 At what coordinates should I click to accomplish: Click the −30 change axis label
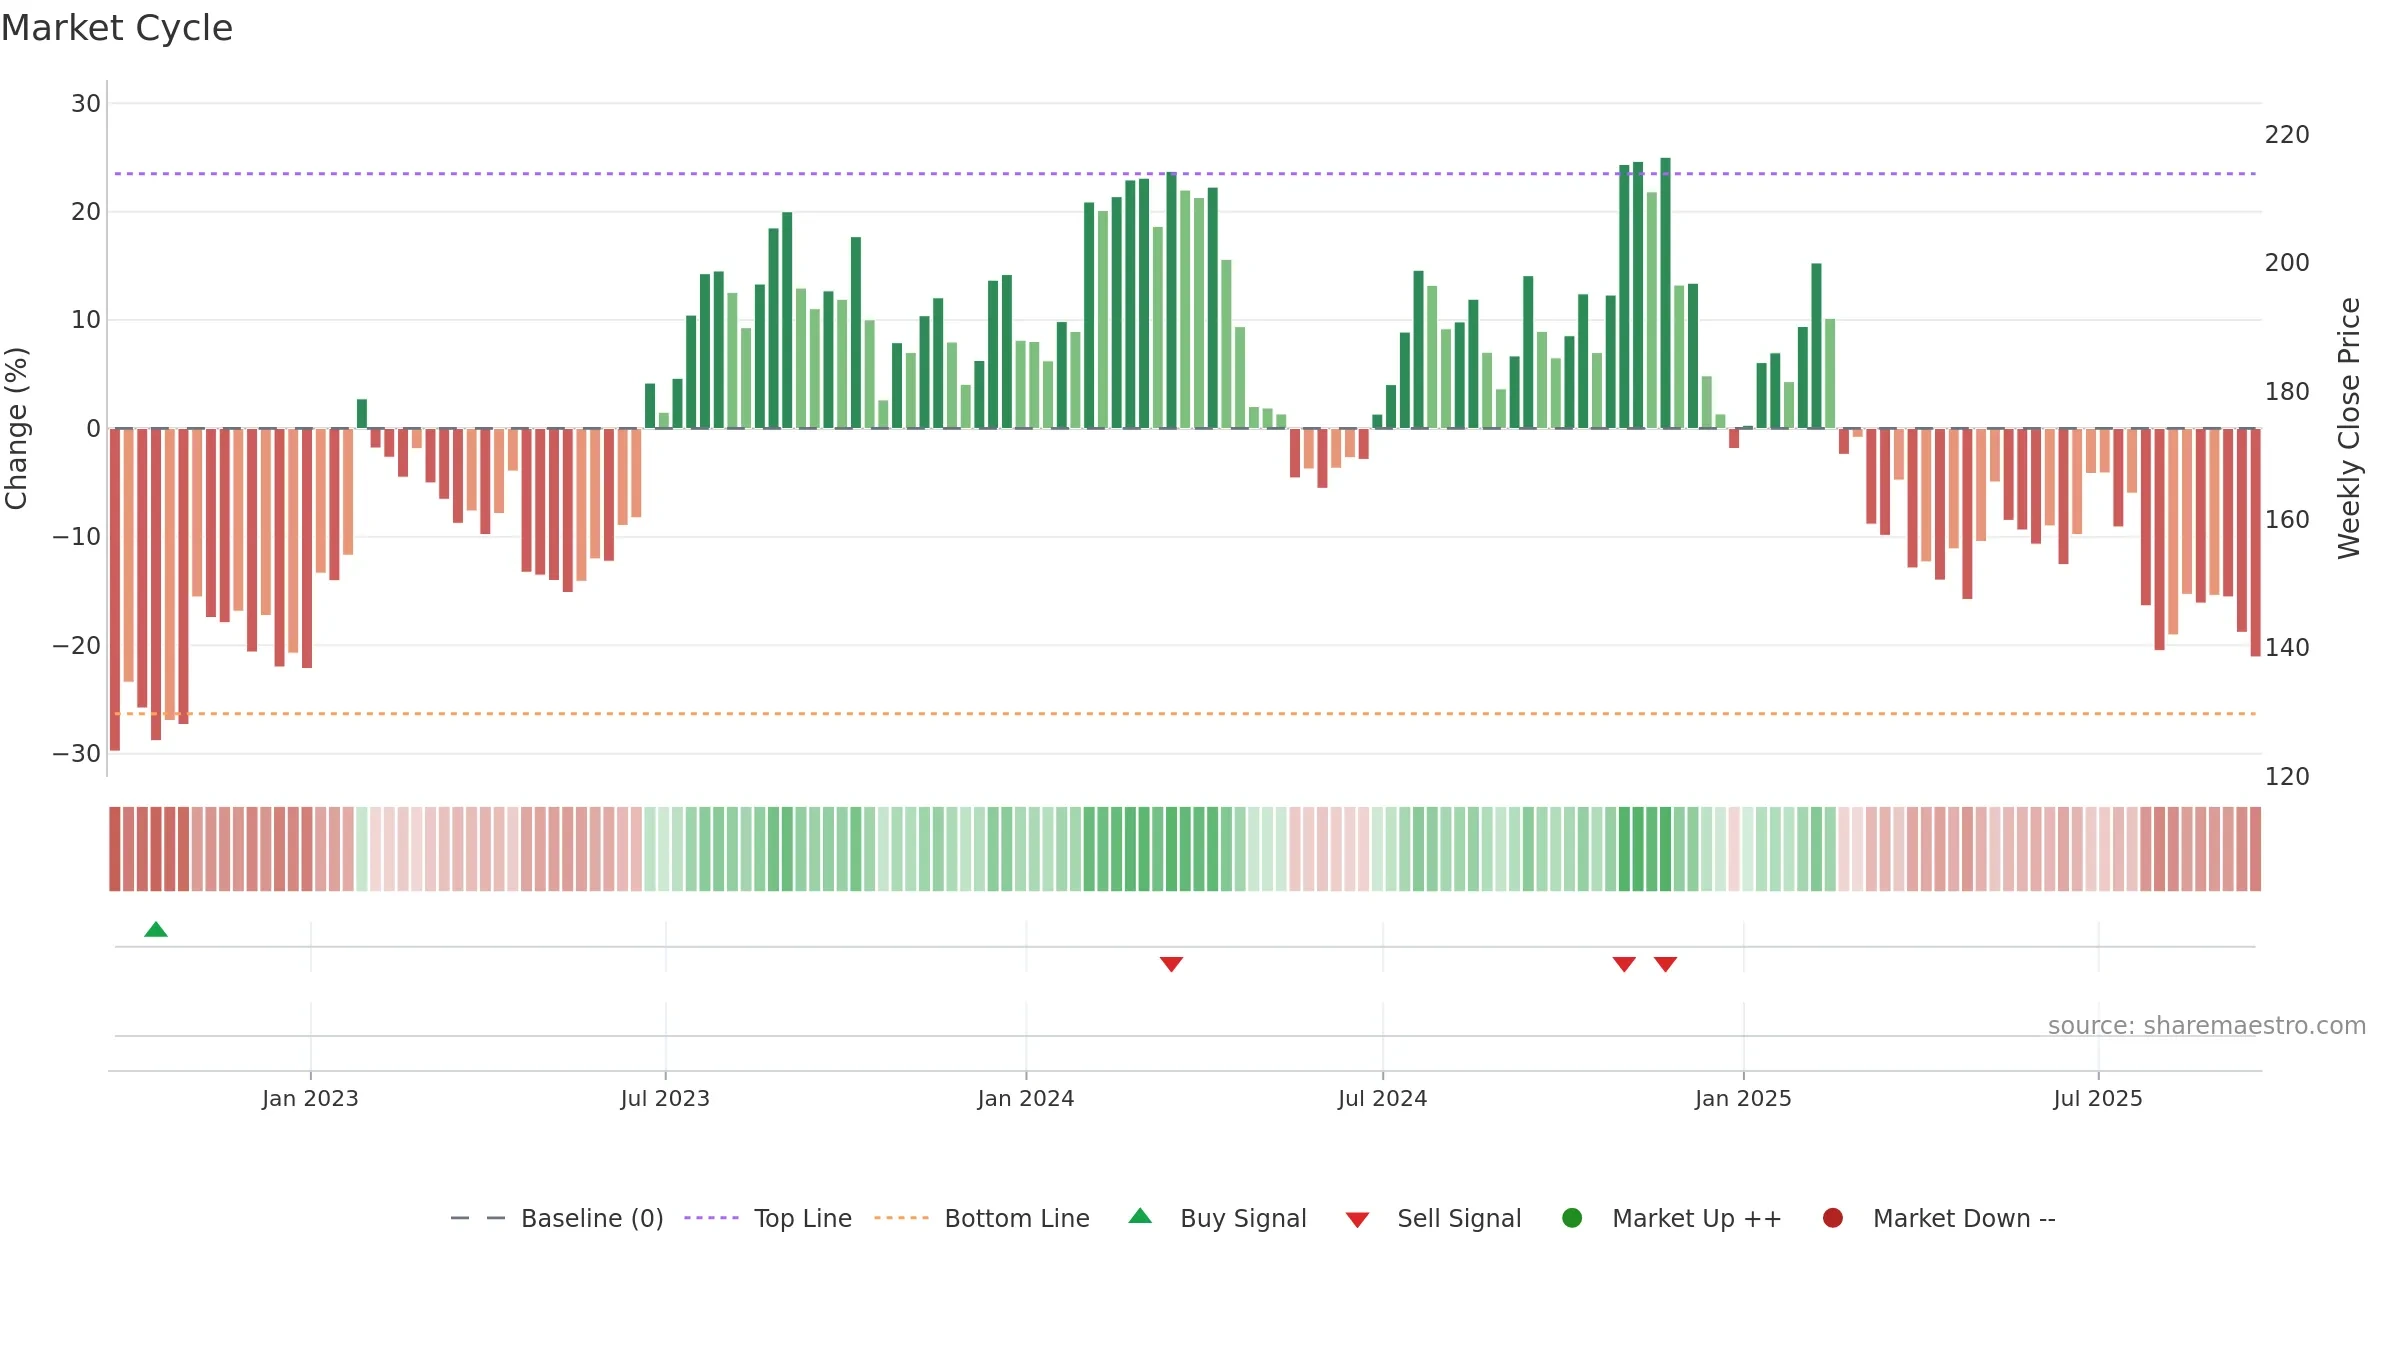(x=77, y=754)
